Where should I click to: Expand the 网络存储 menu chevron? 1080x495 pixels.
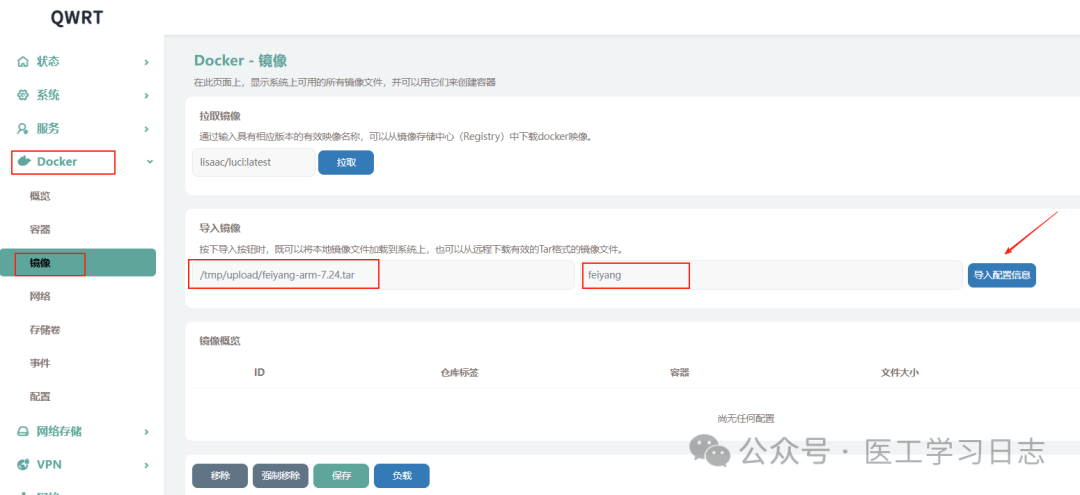147,432
